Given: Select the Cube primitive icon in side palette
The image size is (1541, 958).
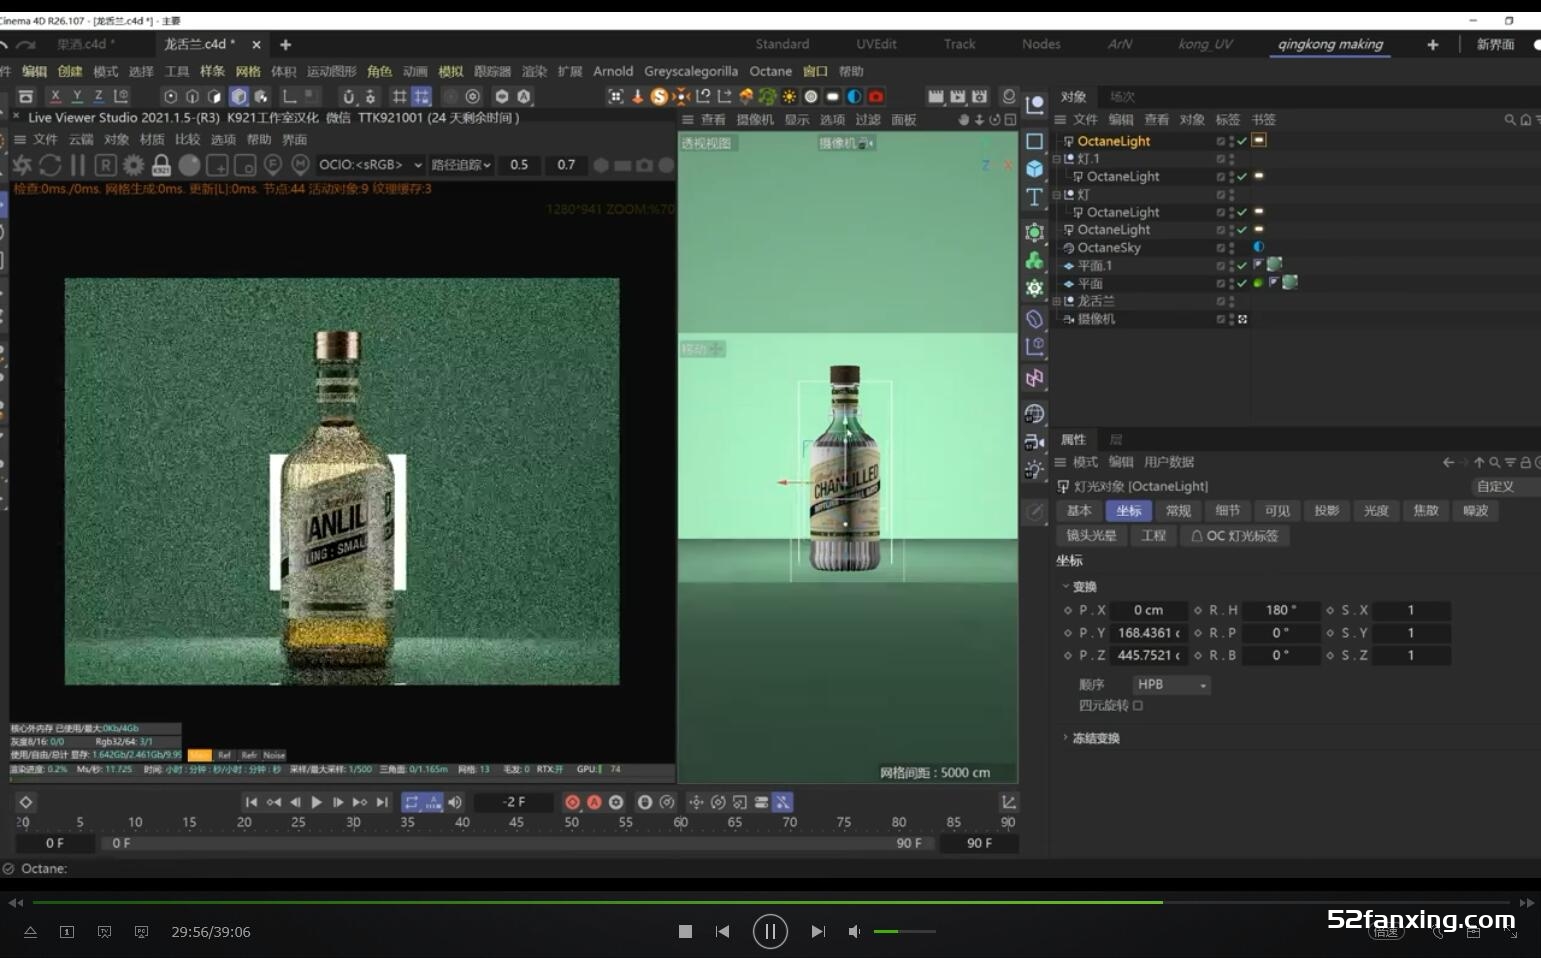Looking at the screenshot, I should (x=1035, y=169).
